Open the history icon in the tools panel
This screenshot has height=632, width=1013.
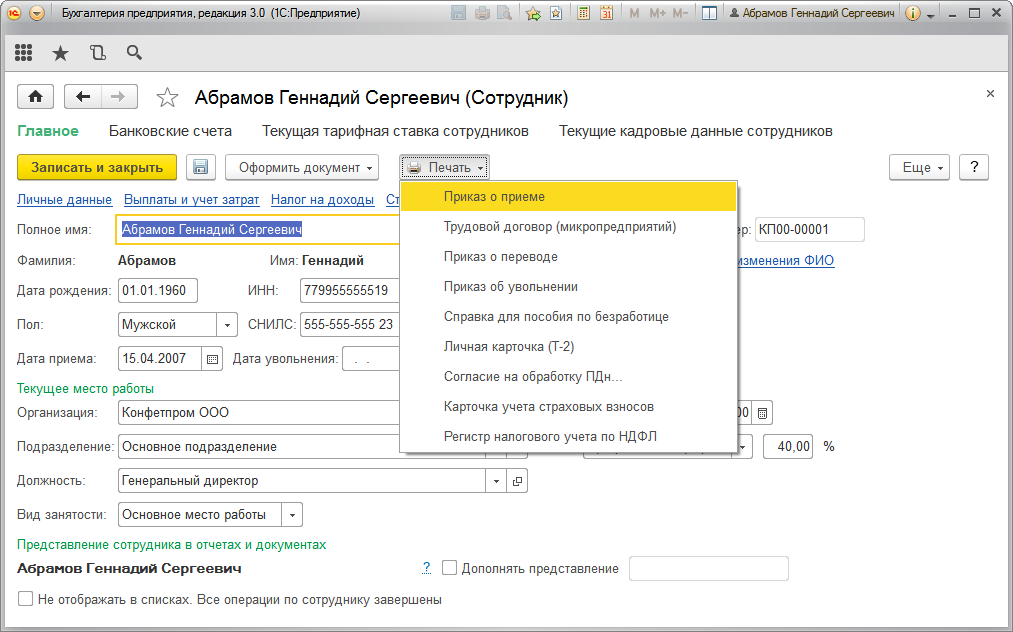pos(98,53)
